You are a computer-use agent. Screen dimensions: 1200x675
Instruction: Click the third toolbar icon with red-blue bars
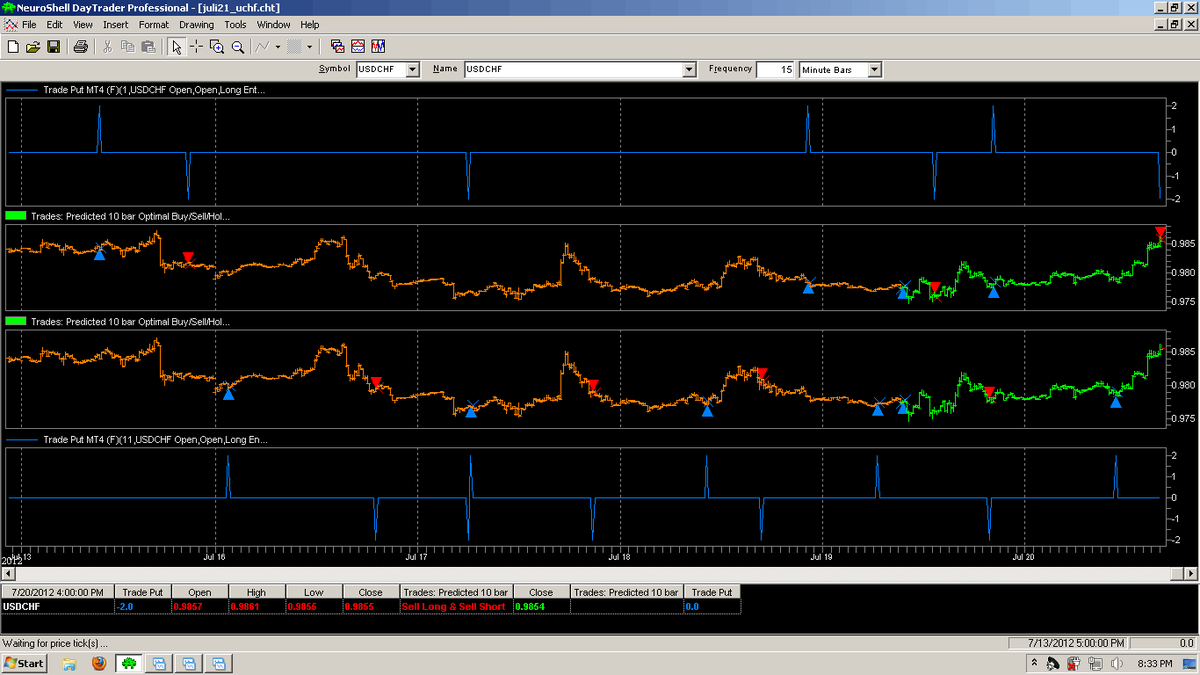tap(379, 46)
